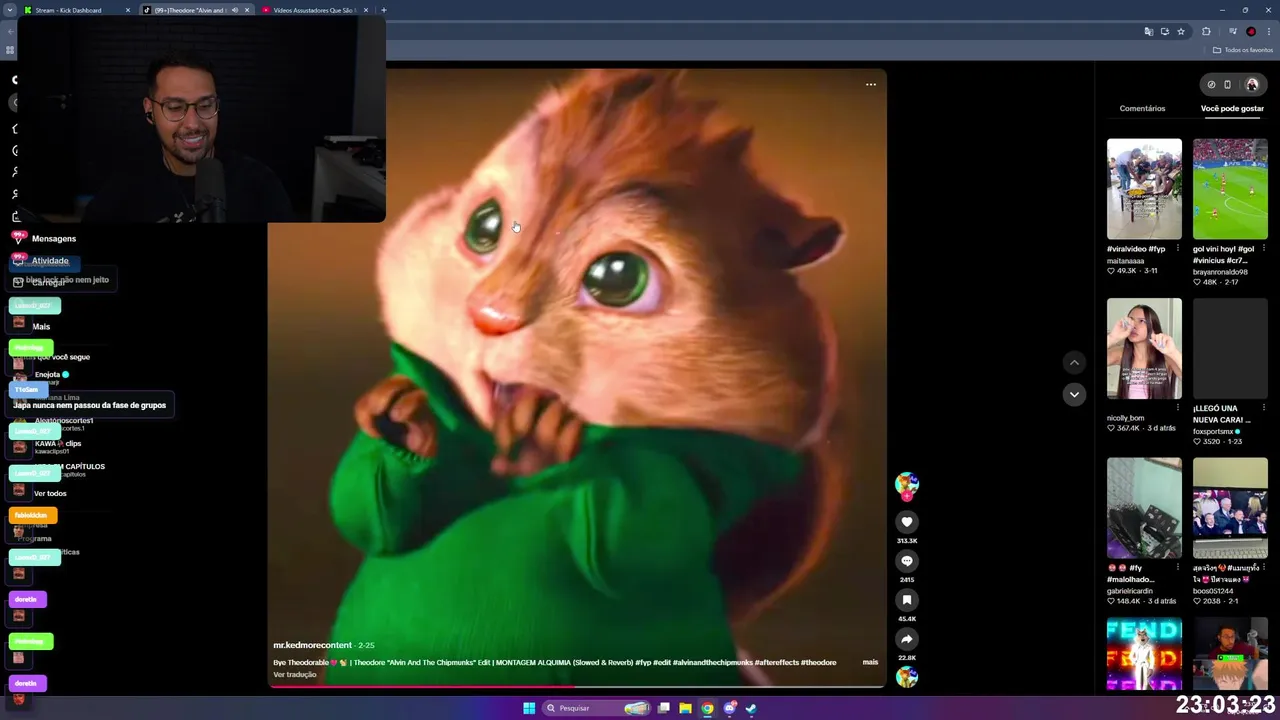
Task: Click the phone app icon in top pill
Action: point(1228,84)
